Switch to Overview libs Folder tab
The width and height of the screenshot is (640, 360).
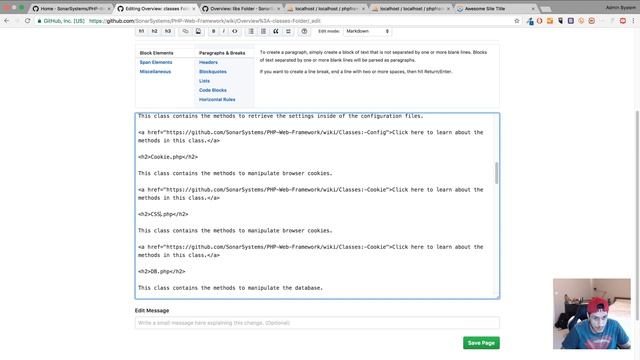click(x=241, y=9)
